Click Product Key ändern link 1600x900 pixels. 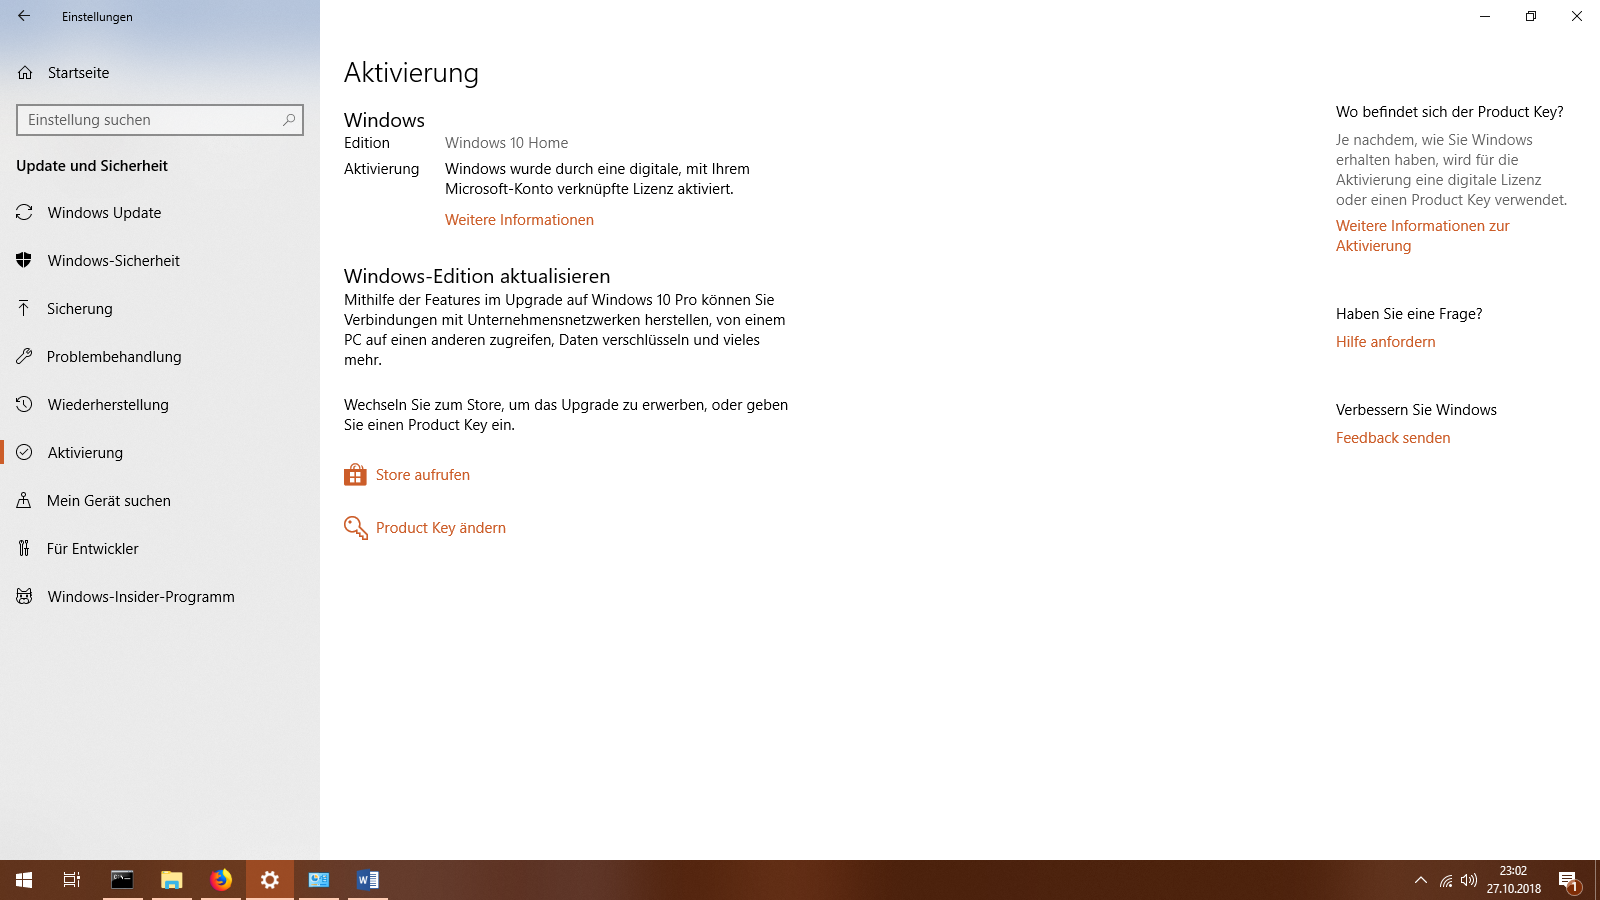[441, 528]
